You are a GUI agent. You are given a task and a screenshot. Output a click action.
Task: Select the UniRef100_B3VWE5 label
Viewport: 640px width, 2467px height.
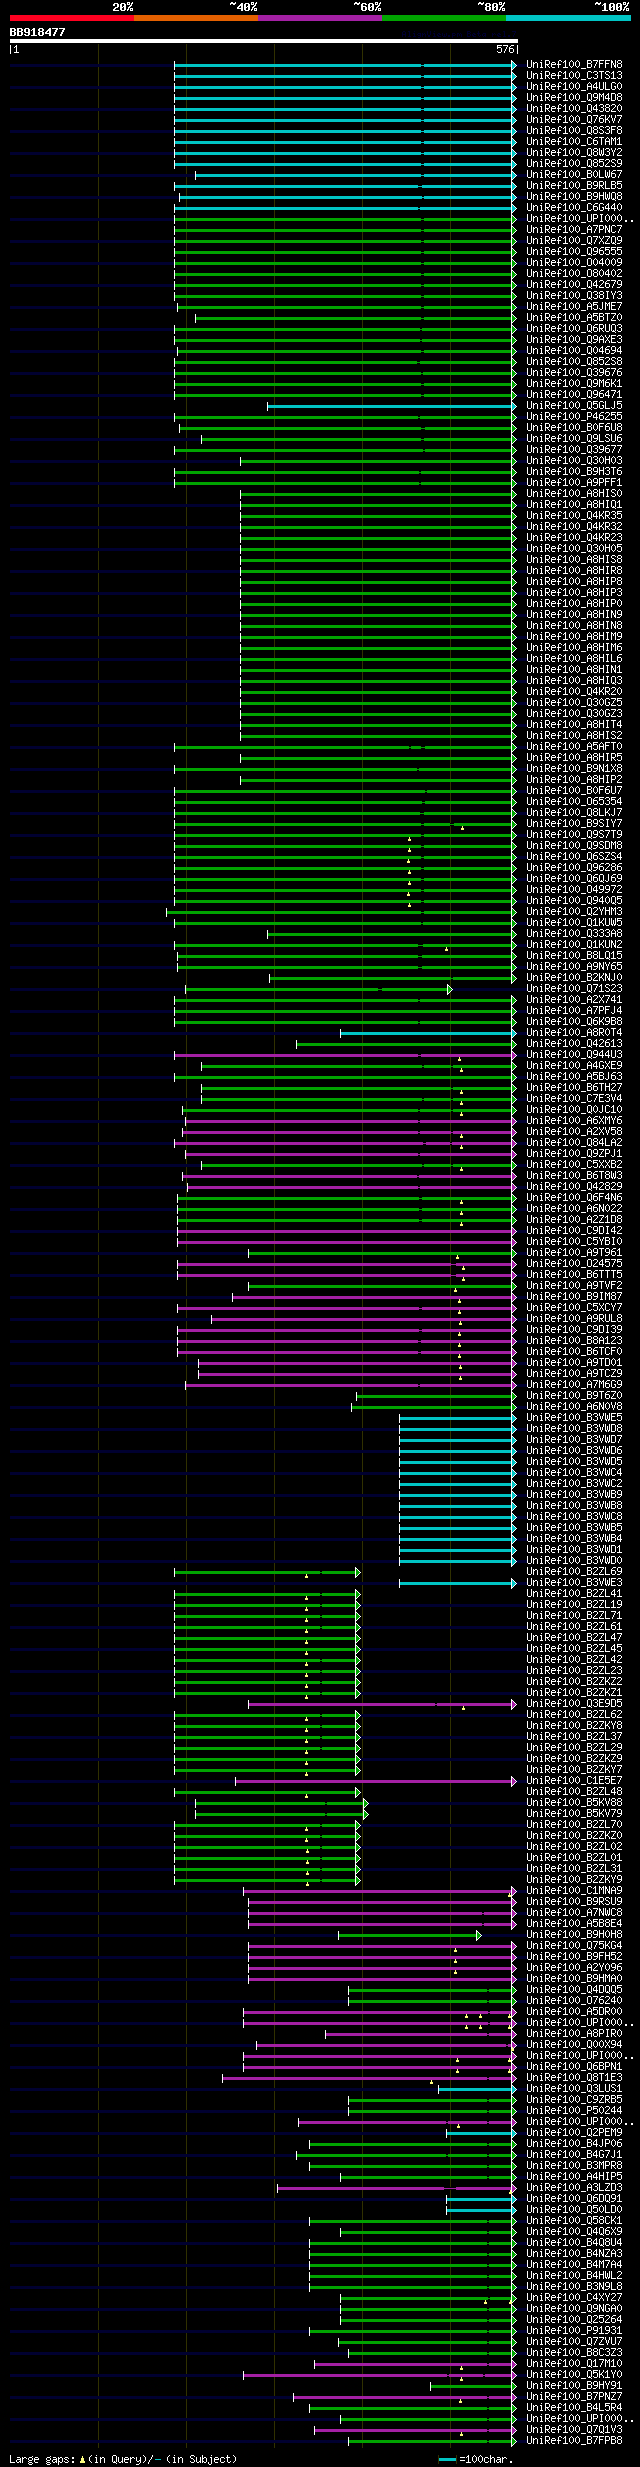(574, 1417)
